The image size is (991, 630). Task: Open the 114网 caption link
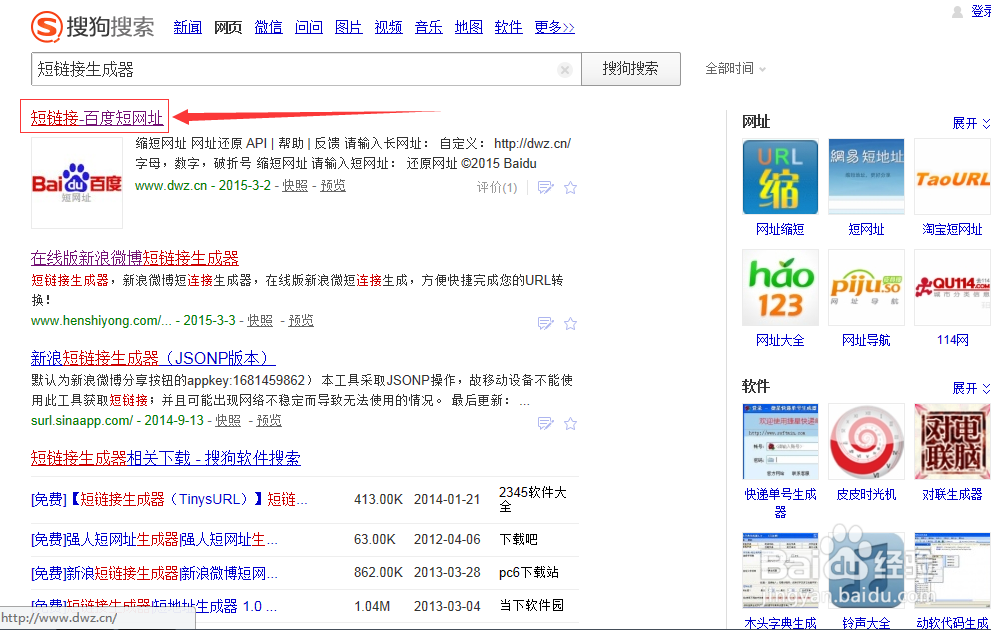pos(952,341)
